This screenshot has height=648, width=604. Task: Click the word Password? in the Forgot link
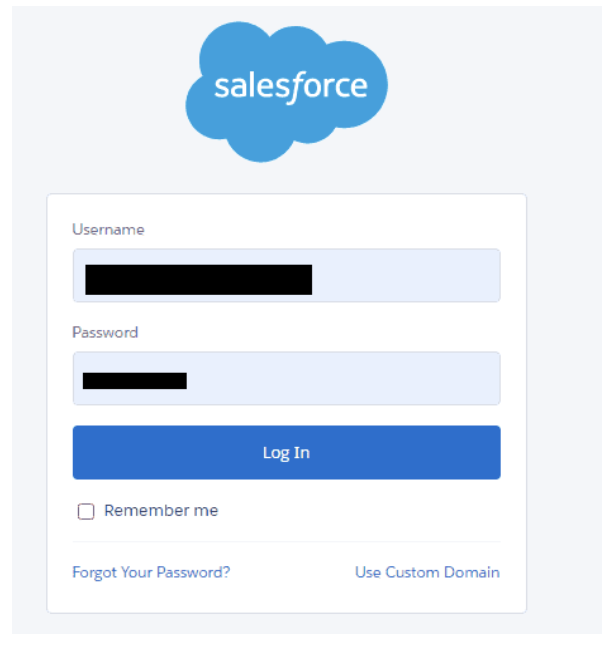tap(193, 572)
